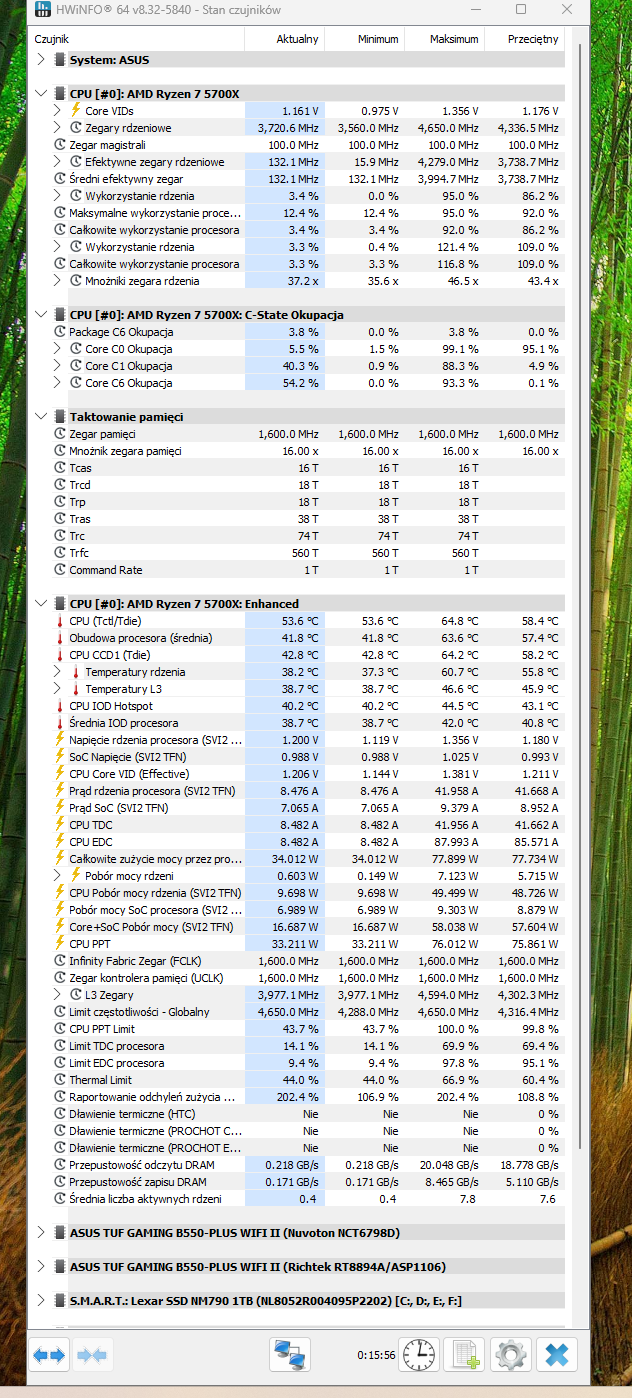The height and width of the screenshot is (1398, 632).
Task: Click lightning icon of CPU PPT row
Action: [x=61, y=944]
